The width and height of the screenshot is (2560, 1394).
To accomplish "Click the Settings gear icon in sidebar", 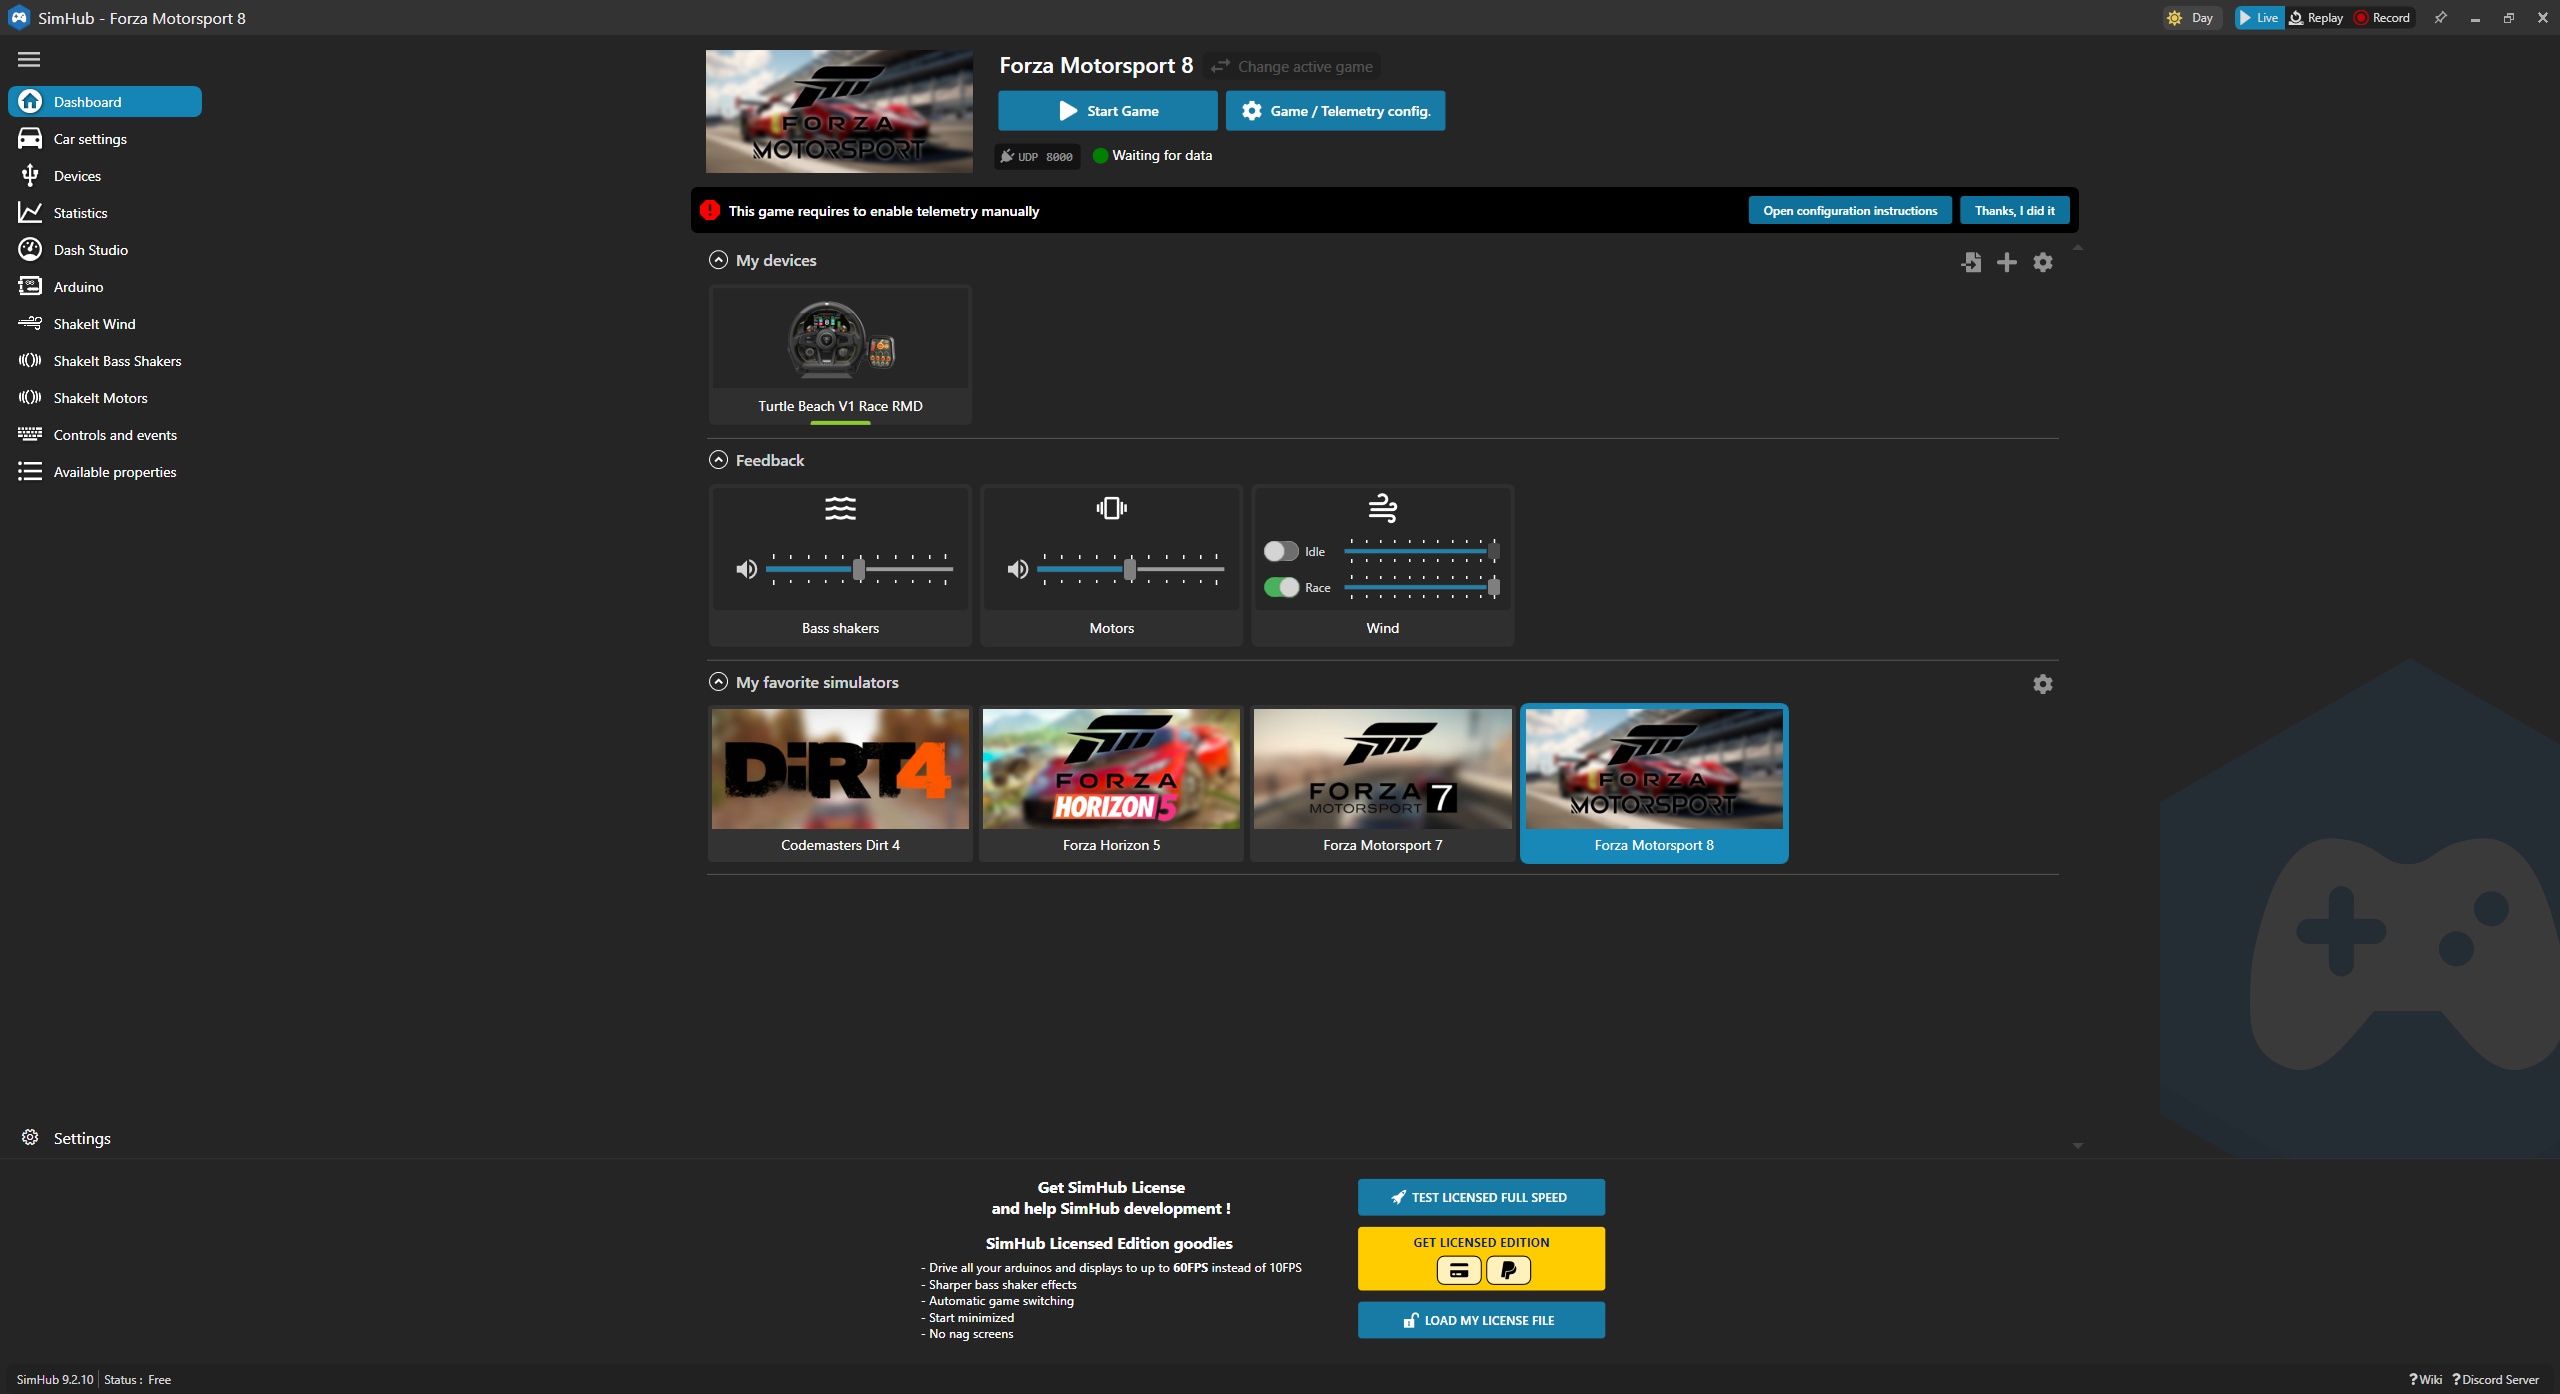I will [30, 1137].
